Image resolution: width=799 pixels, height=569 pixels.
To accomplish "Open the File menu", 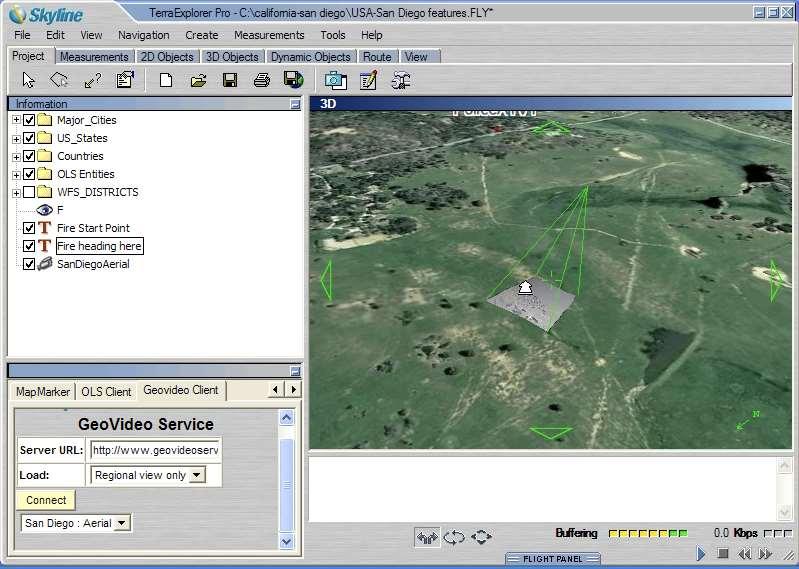I will click(22, 35).
